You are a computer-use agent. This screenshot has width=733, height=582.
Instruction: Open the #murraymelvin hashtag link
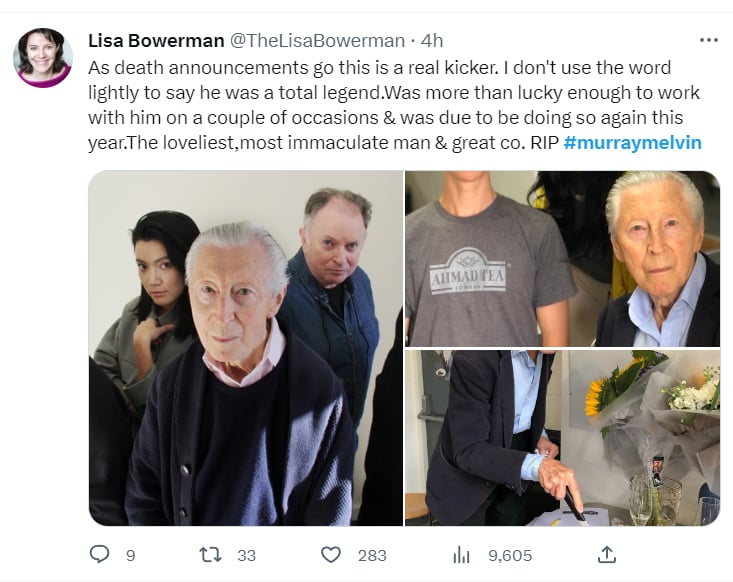coord(632,142)
